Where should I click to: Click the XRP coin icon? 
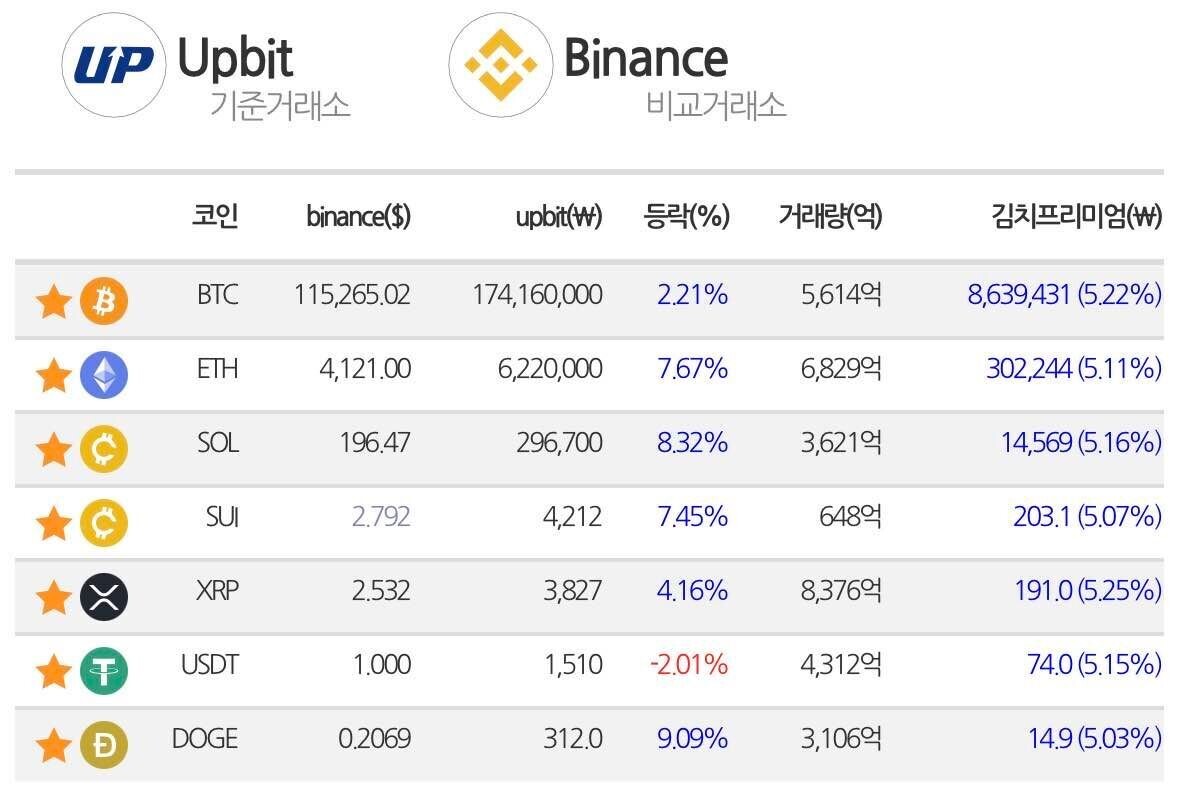104,596
